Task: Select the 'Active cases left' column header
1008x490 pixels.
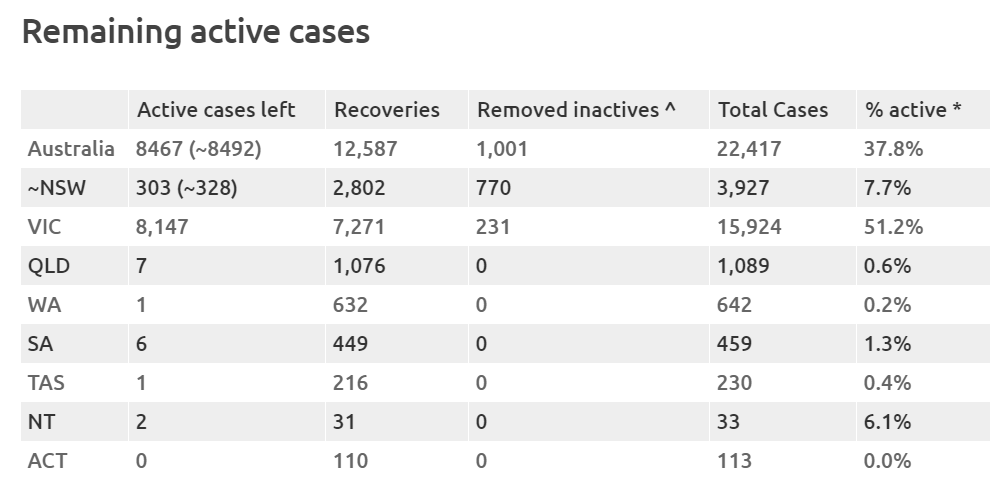Action: (x=216, y=110)
